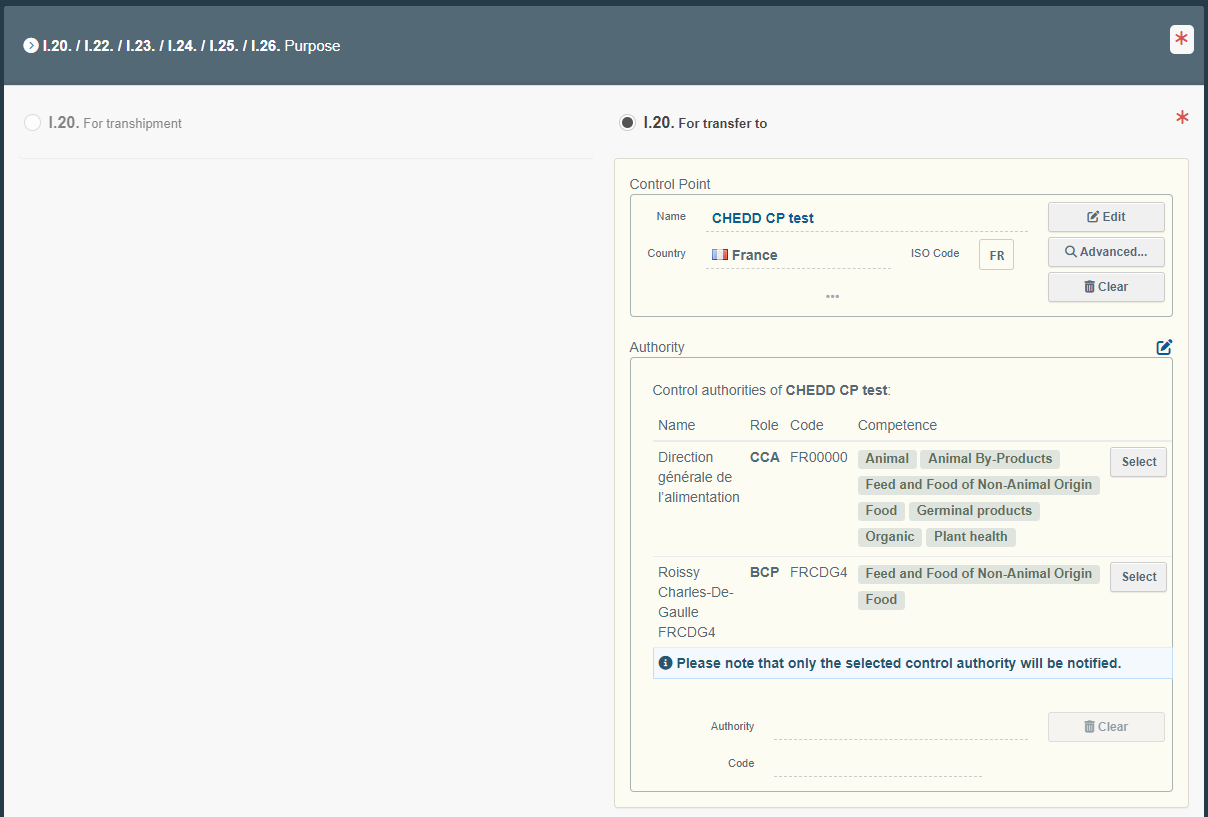
Task: Click the France flag icon
Action: pos(719,255)
